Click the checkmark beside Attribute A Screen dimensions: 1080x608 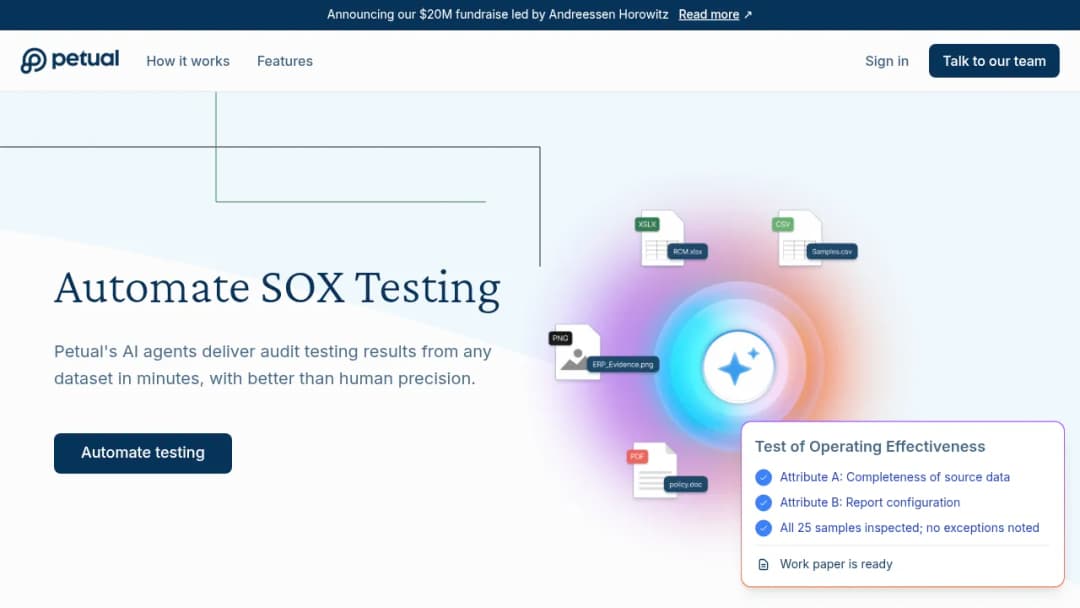[763, 477]
